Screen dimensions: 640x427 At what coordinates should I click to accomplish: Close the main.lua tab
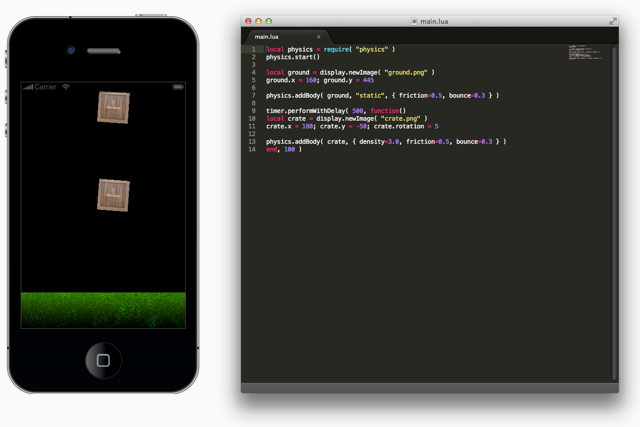click(319, 37)
